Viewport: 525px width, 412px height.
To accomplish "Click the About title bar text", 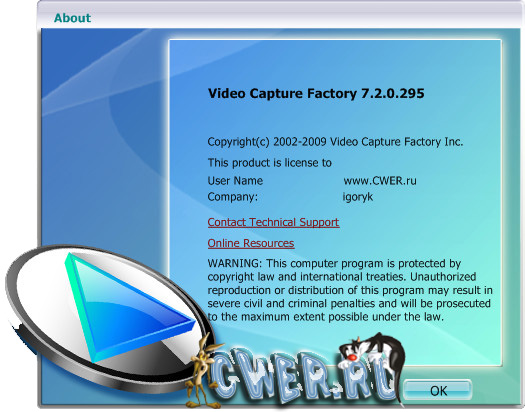I will pyautogui.click(x=72, y=18).
